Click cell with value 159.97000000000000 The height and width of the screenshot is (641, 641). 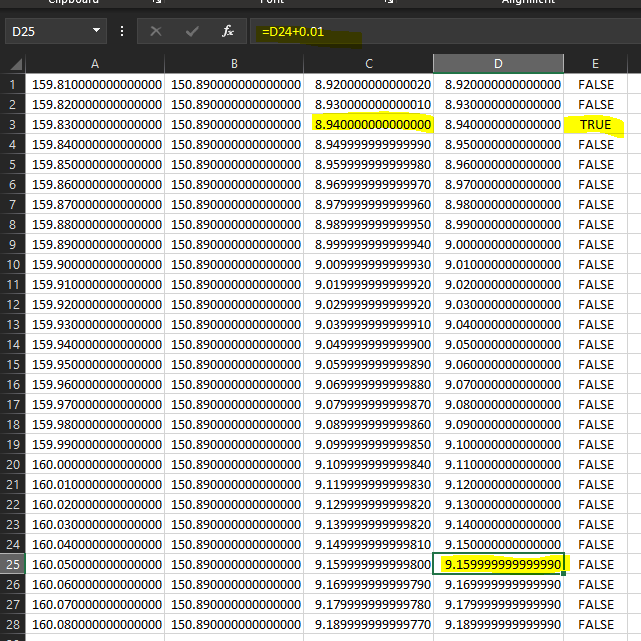tap(95, 405)
